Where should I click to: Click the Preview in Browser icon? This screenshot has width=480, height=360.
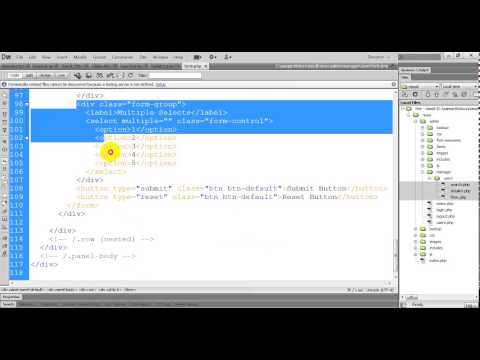pos(89,76)
